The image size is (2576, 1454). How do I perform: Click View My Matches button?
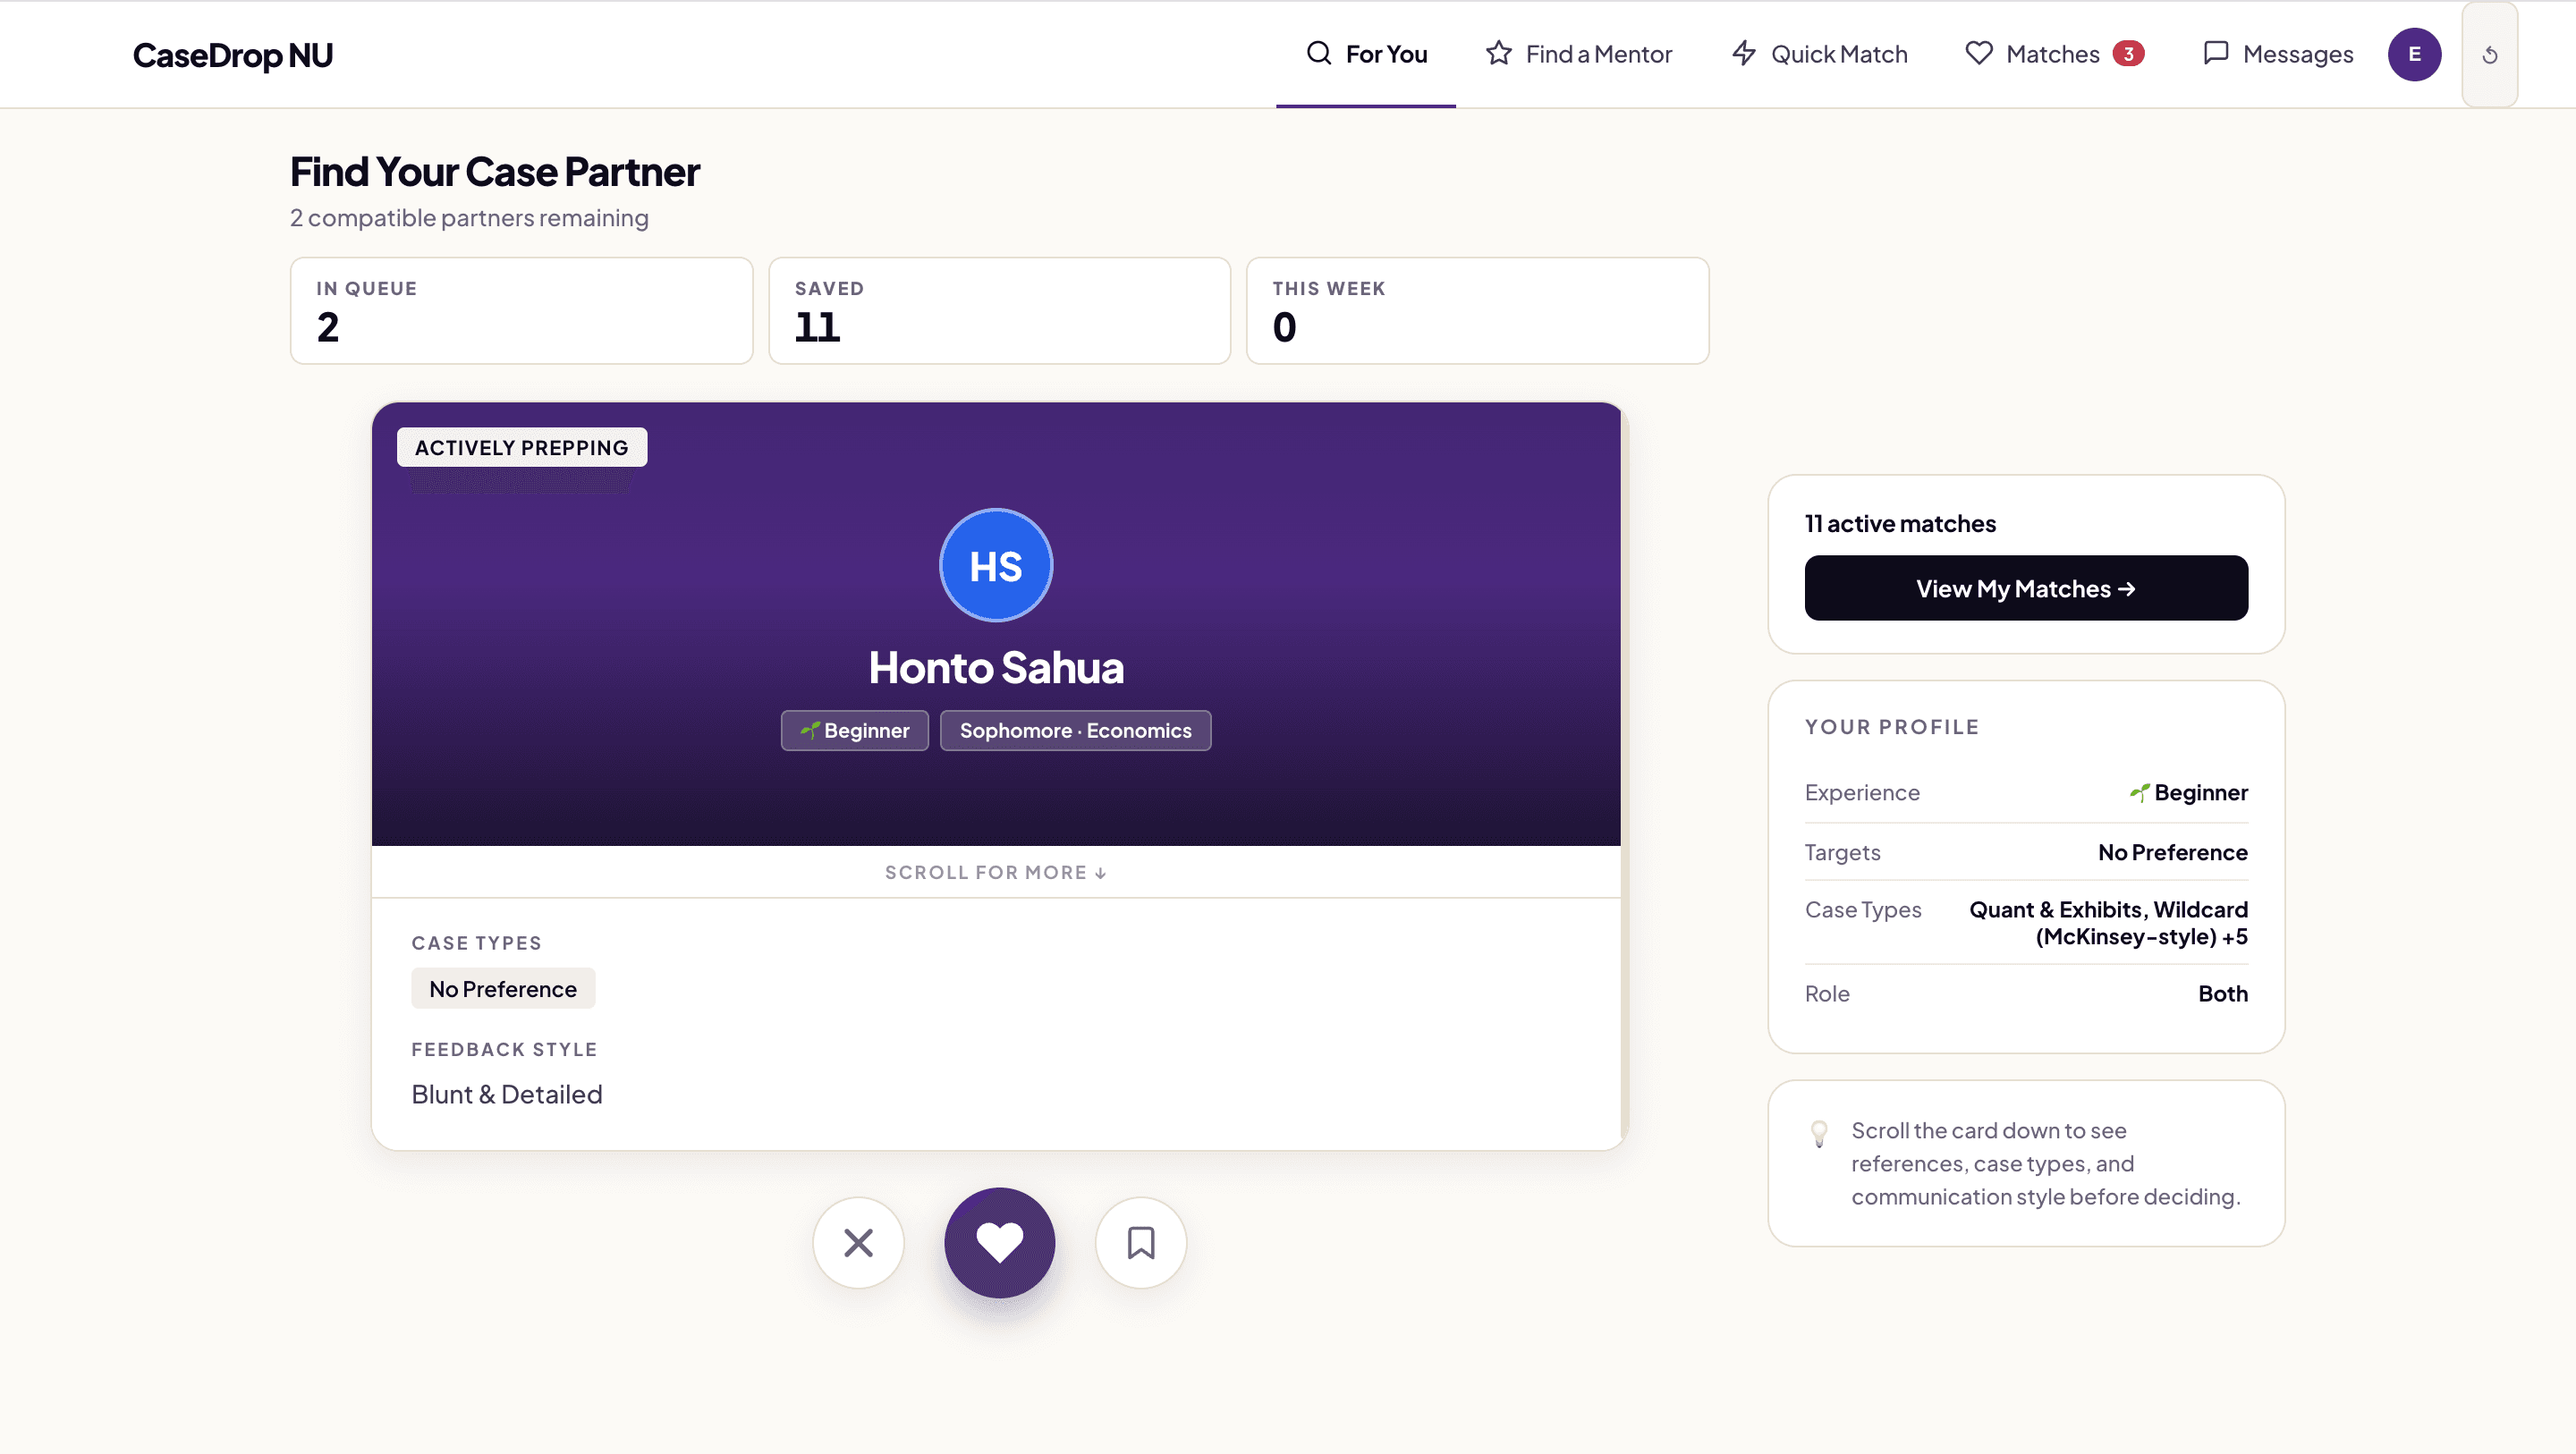tap(2026, 588)
